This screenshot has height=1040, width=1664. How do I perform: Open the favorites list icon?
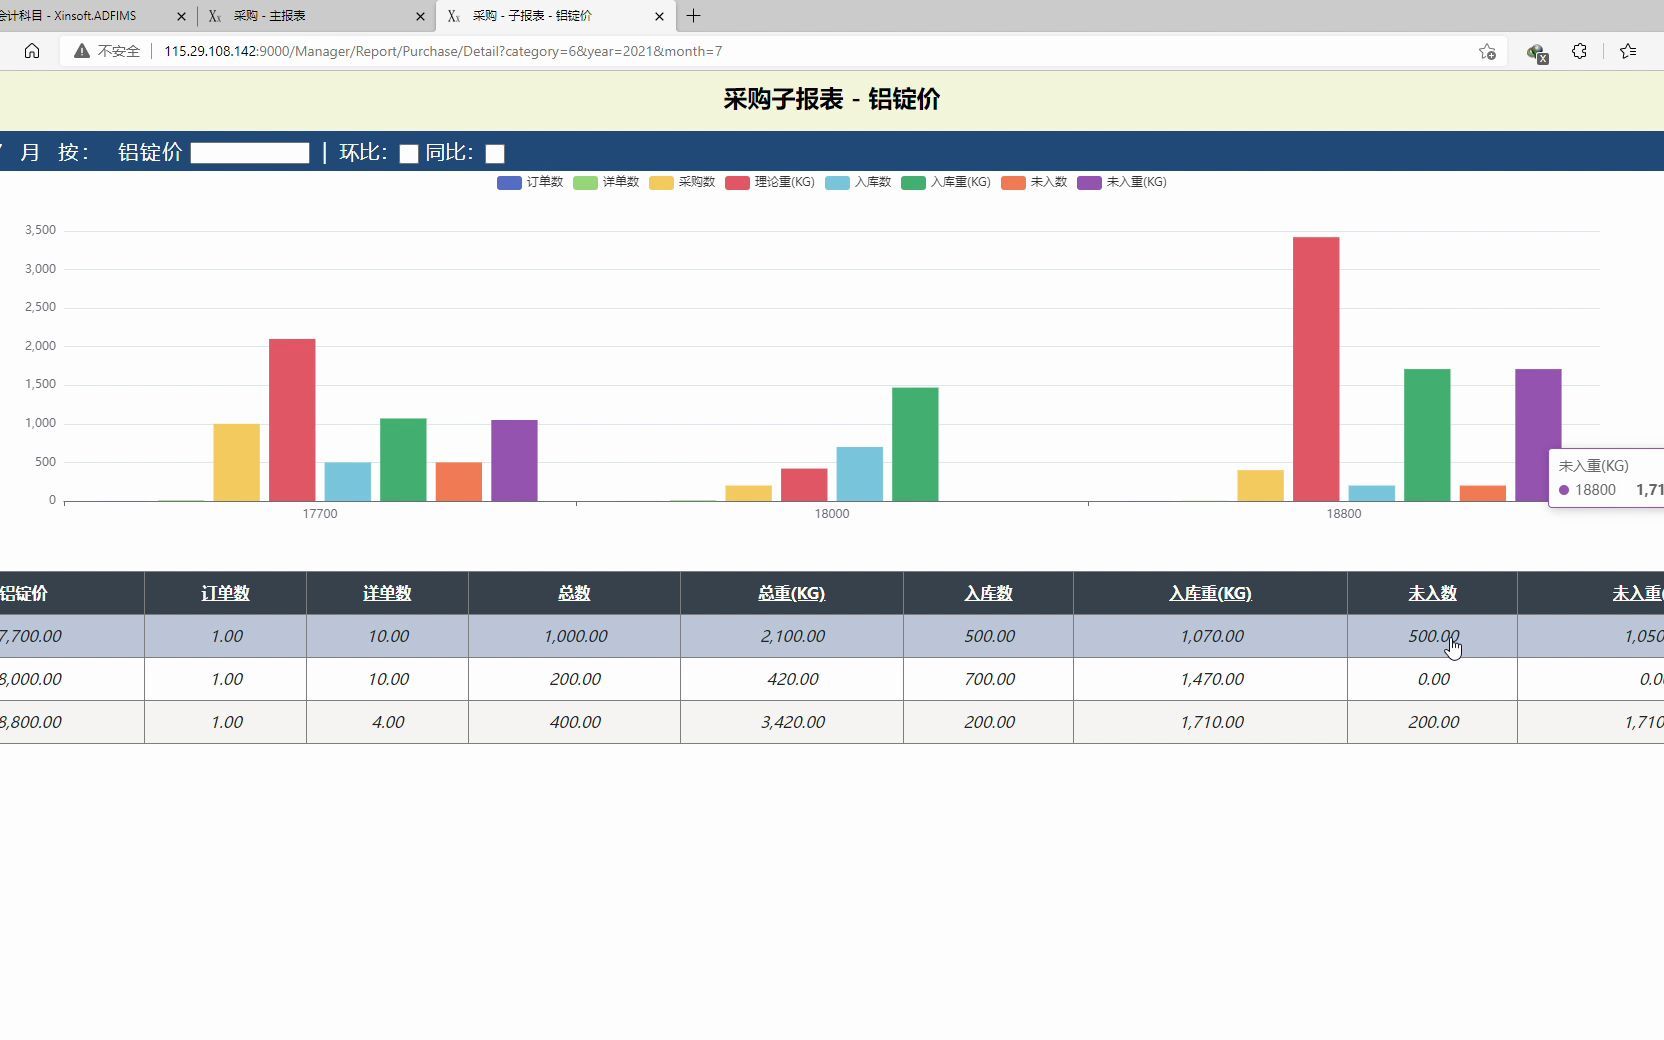click(1628, 51)
